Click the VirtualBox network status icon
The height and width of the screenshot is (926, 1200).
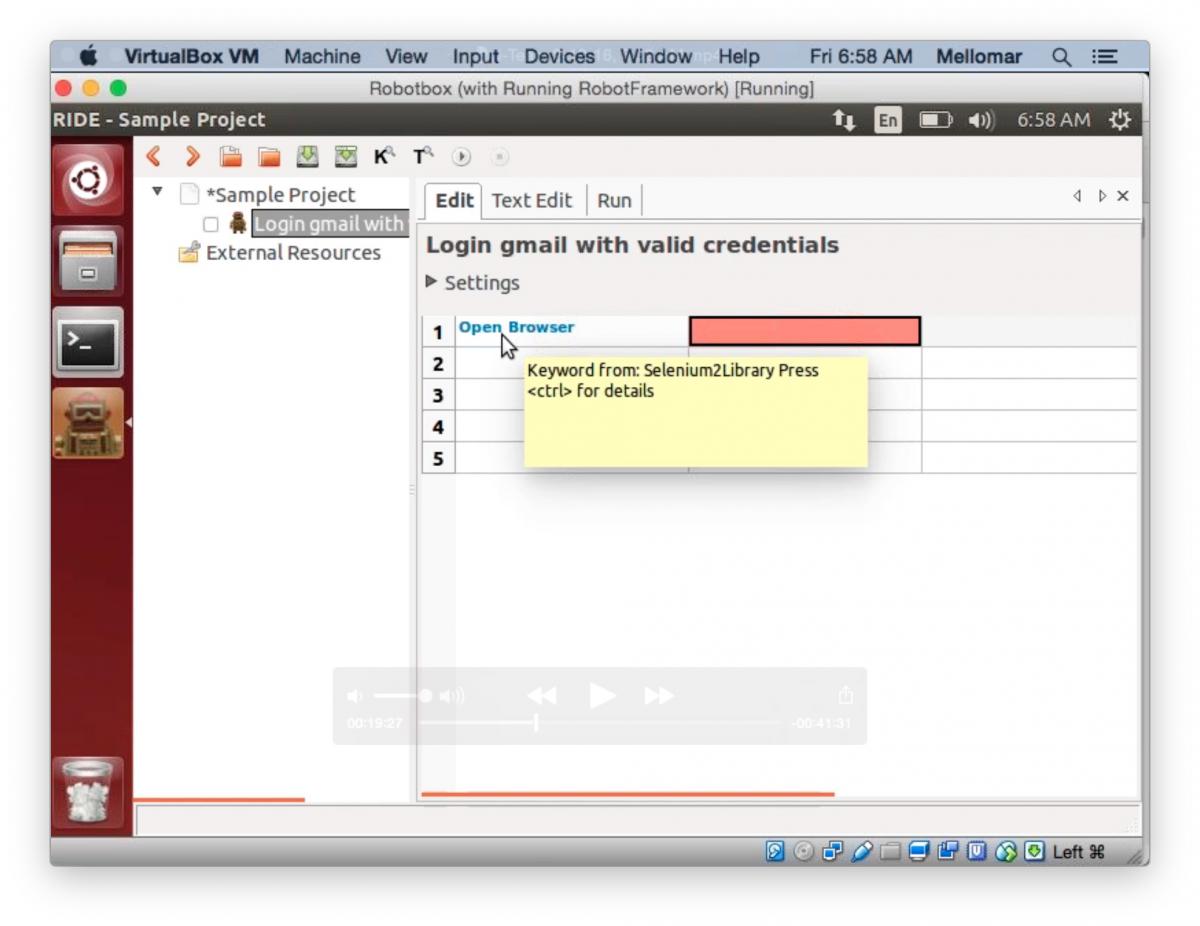coord(833,851)
